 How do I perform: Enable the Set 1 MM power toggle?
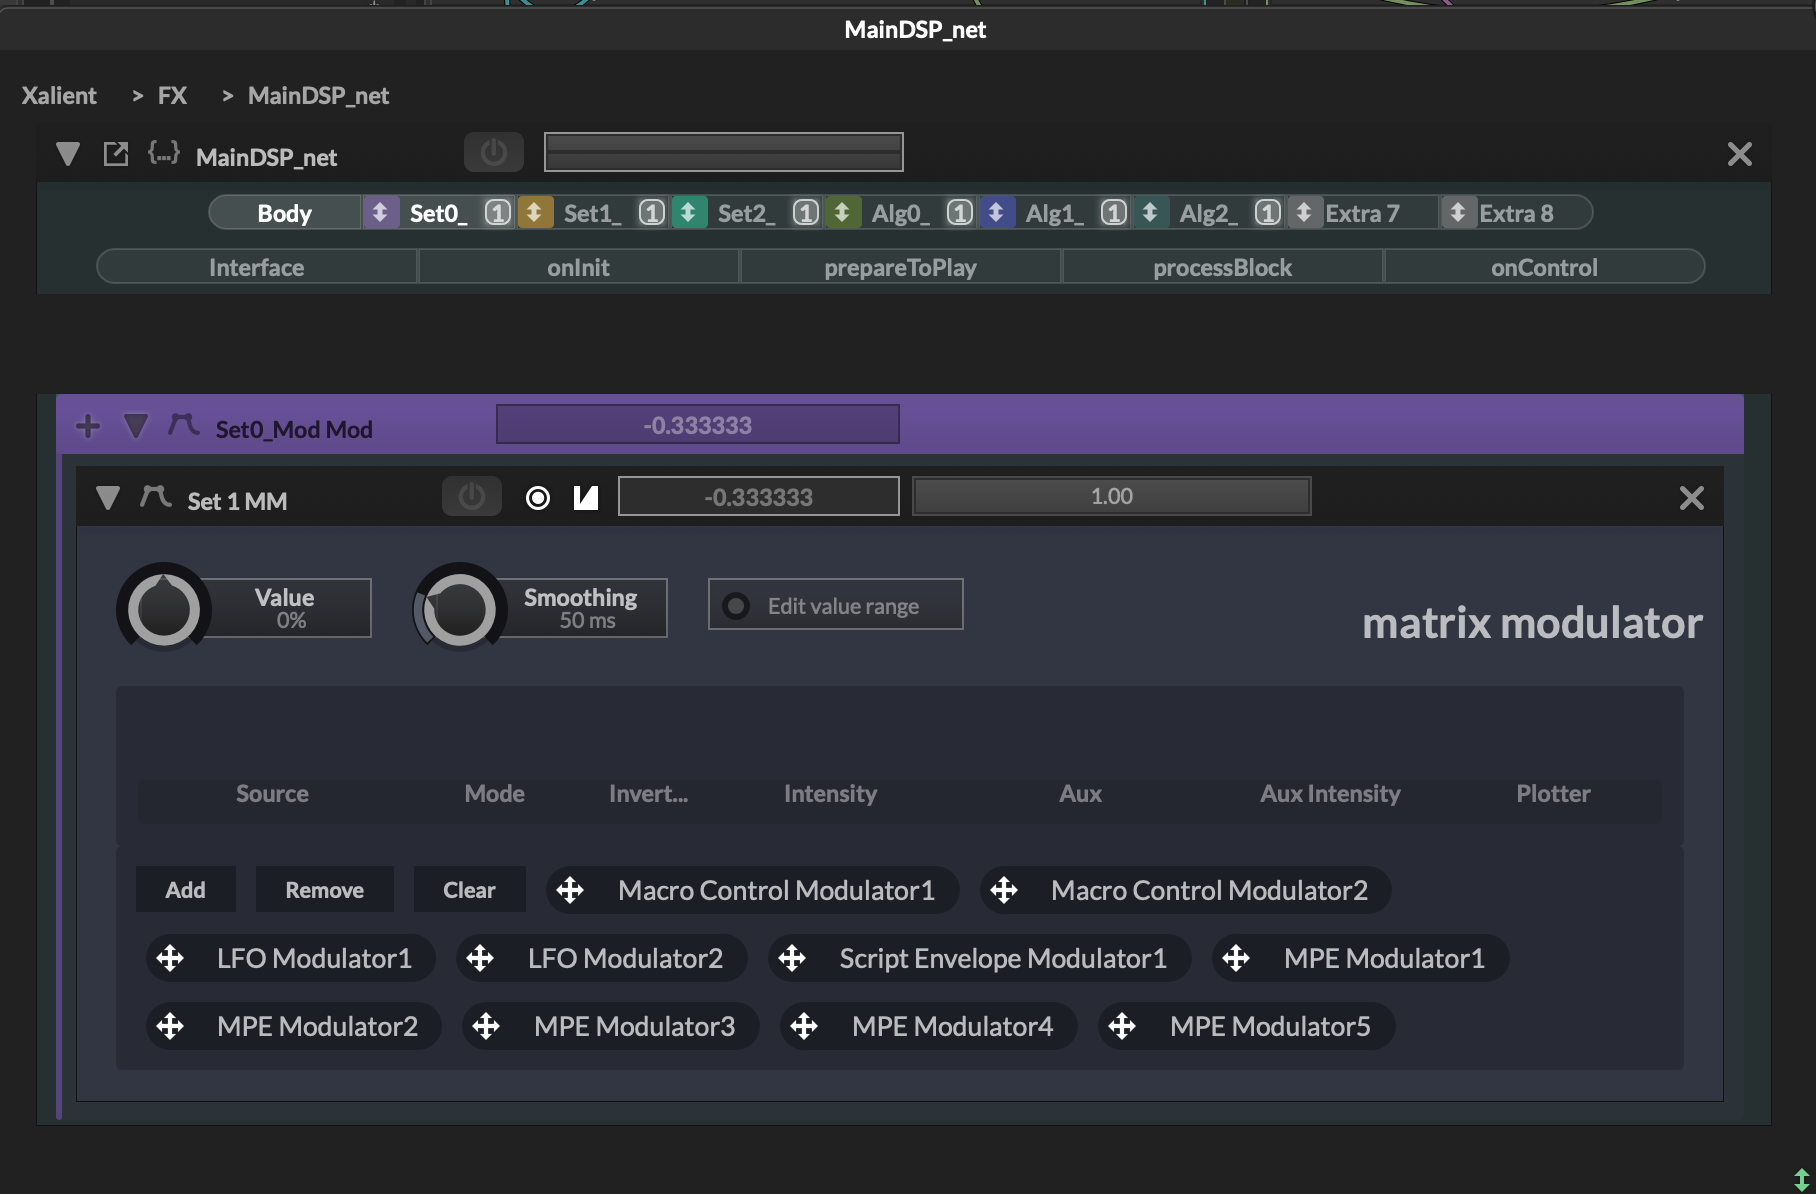pyautogui.click(x=471, y=495)
